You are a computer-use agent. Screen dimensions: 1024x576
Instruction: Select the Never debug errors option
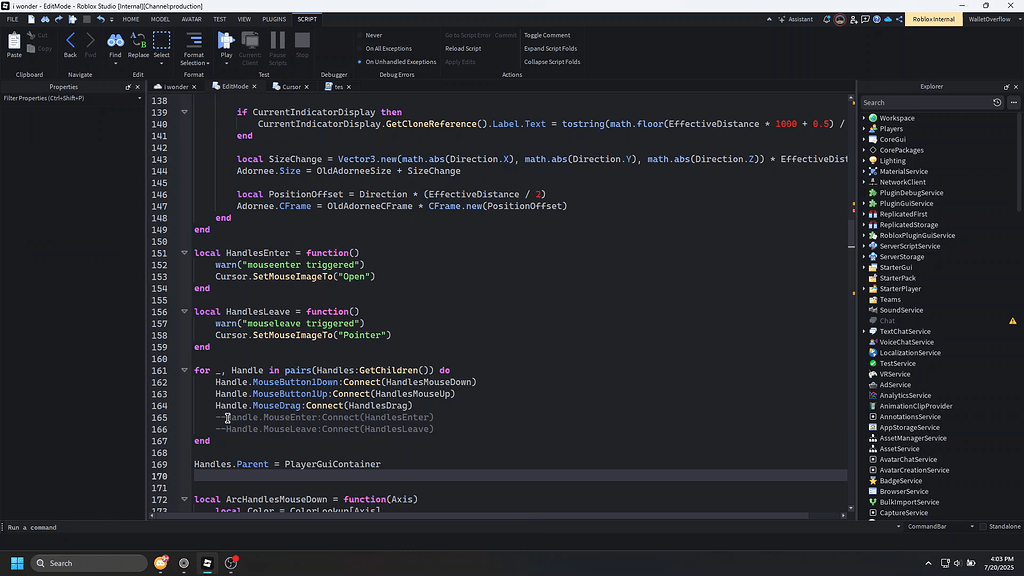point(376,34)
